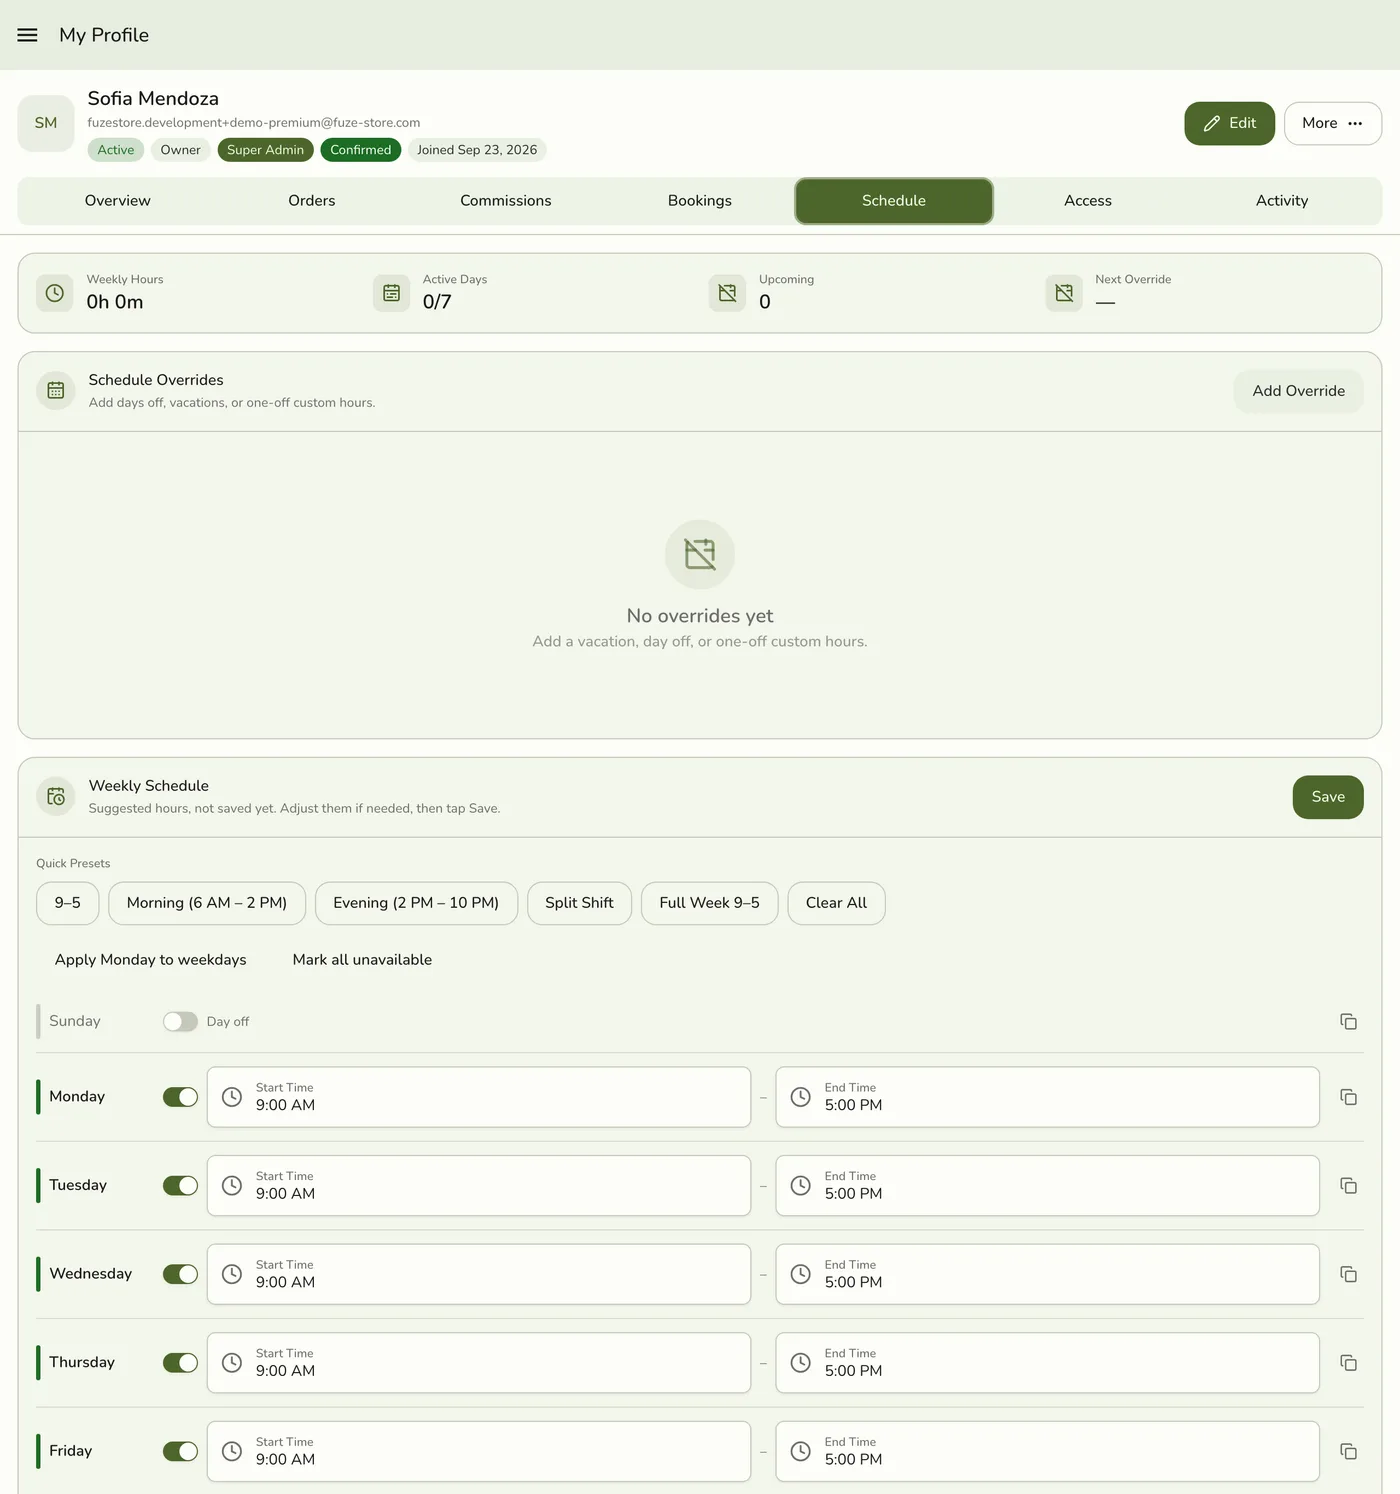Switch off the Thursday toggle
Image resolution: width=1400 pixels, height=1494 pixels.
tap(180, 1363)
